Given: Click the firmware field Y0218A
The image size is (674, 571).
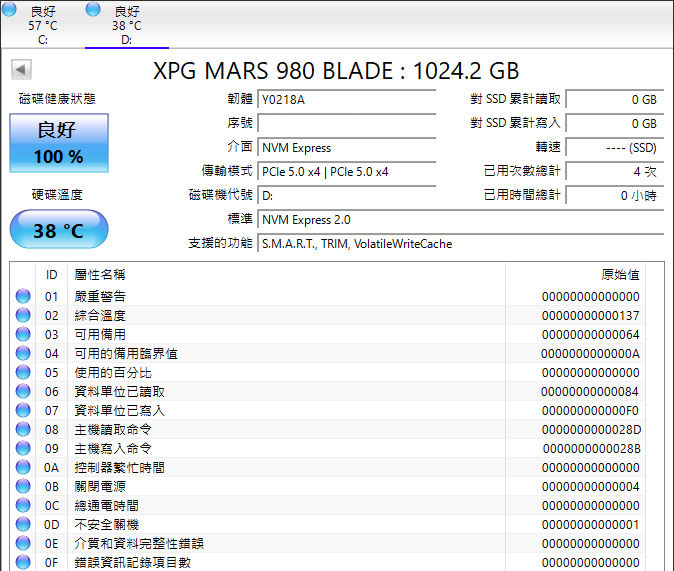Looking at the screenshot, I should (x=346, y=99).
